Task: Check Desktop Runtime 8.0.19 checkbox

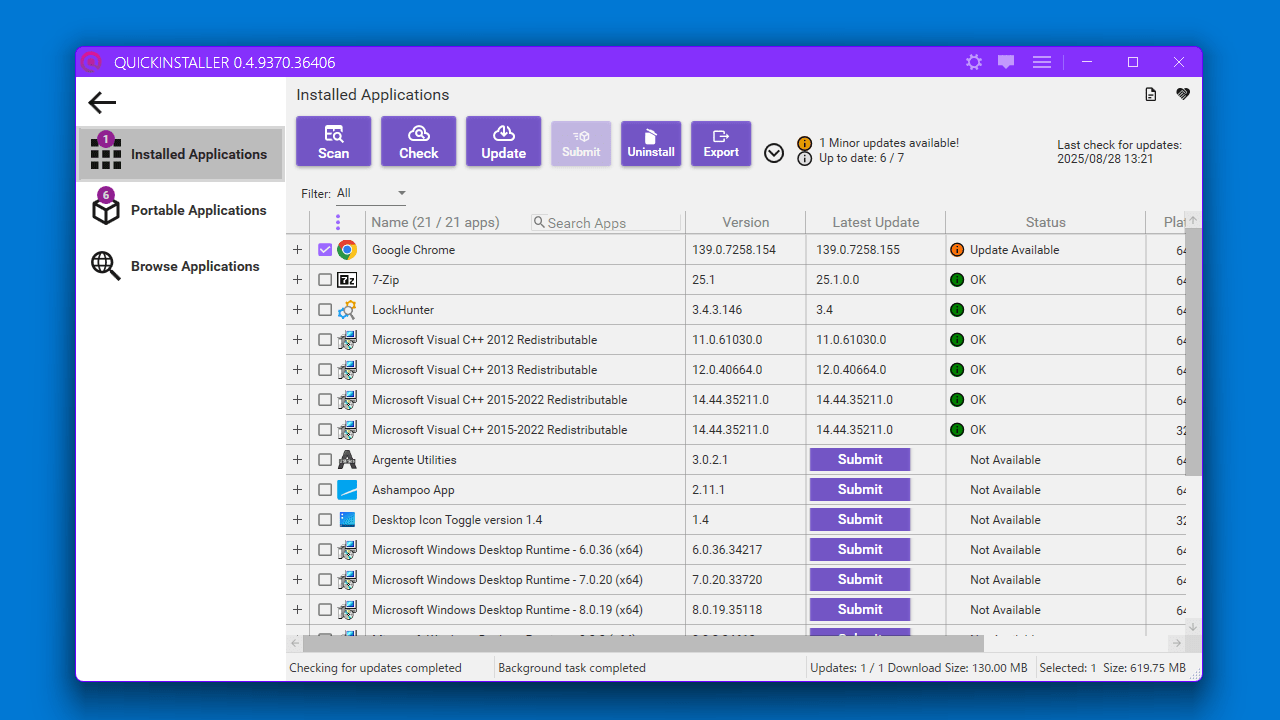Action: [x=325, y=610]
